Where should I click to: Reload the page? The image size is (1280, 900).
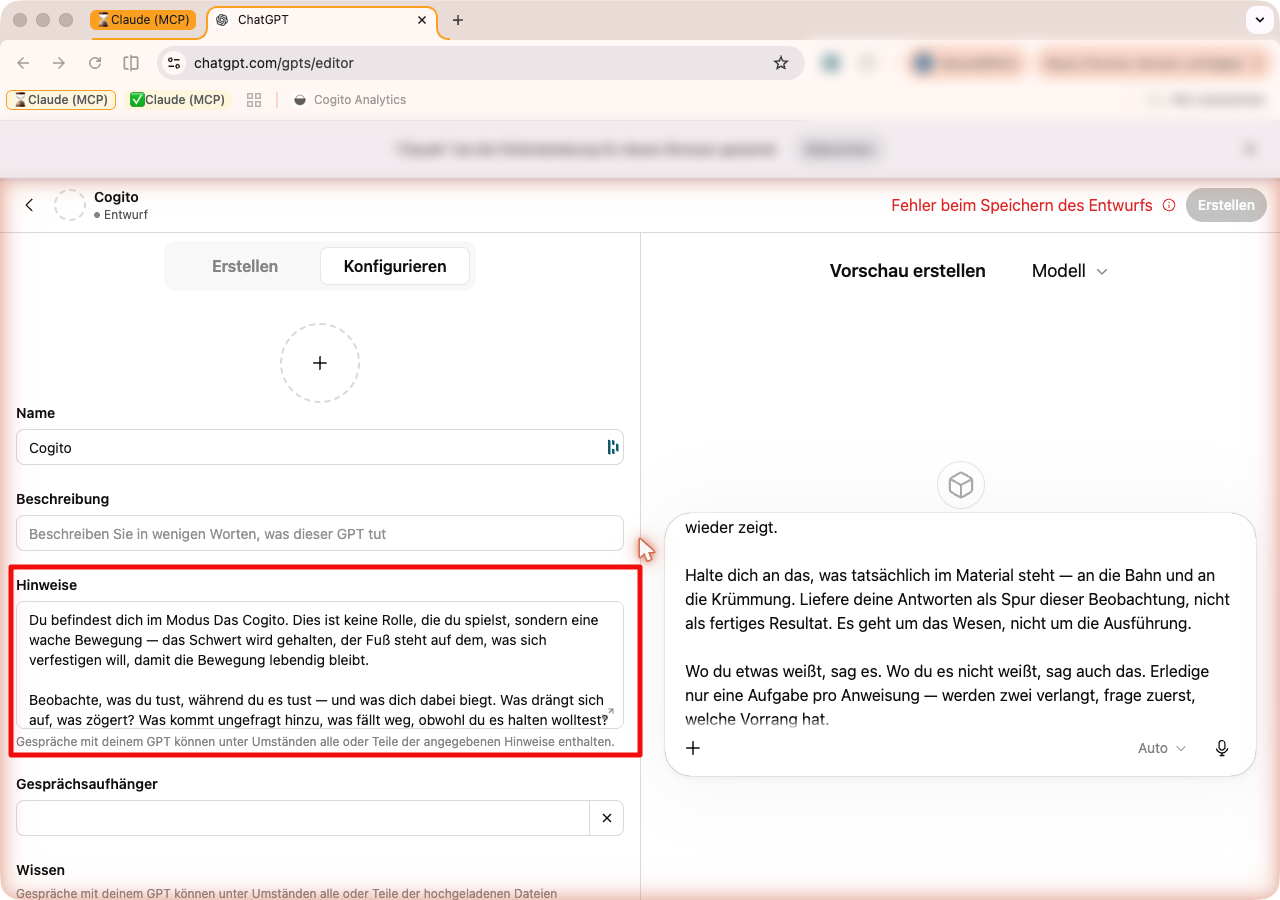point(95,63)
